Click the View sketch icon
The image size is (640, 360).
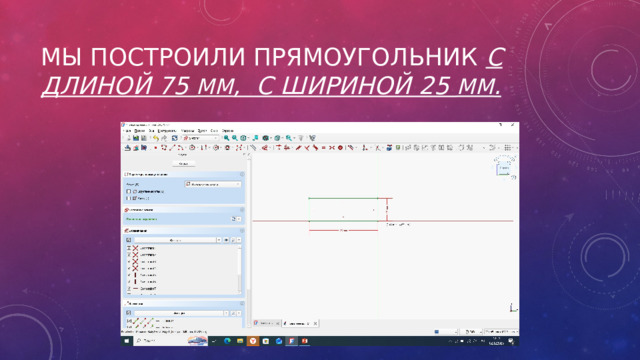136,148
